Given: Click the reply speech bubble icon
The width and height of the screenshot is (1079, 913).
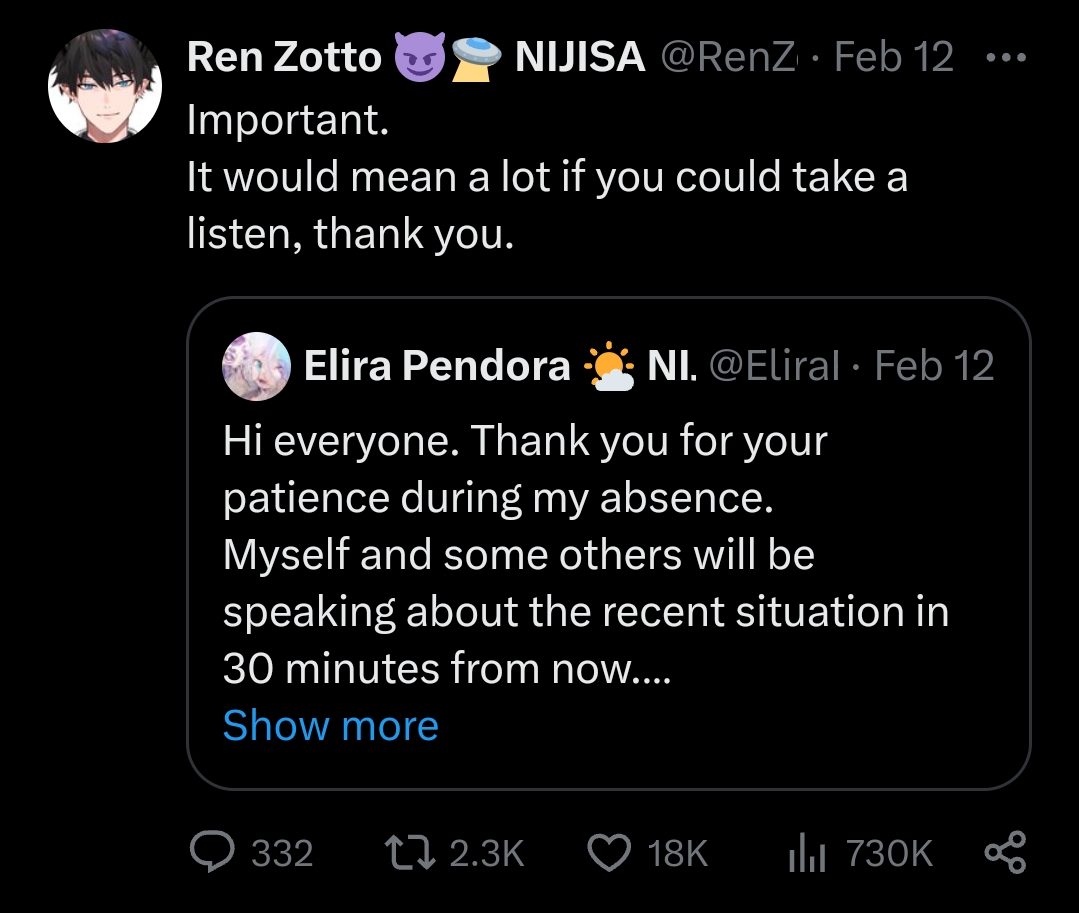Looking at the screenshot, I should tap(212, 853).
